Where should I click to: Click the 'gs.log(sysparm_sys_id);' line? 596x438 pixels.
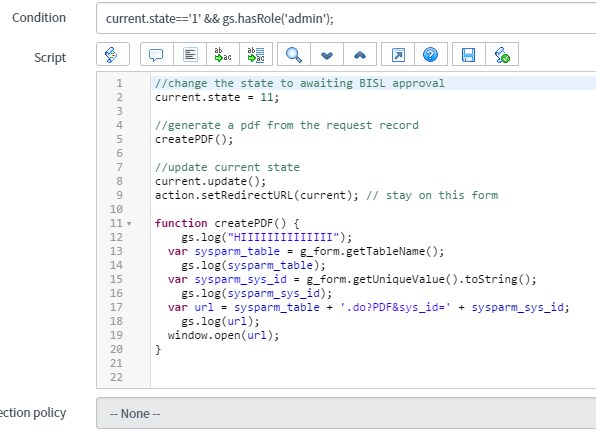click(x=257, y=294)
